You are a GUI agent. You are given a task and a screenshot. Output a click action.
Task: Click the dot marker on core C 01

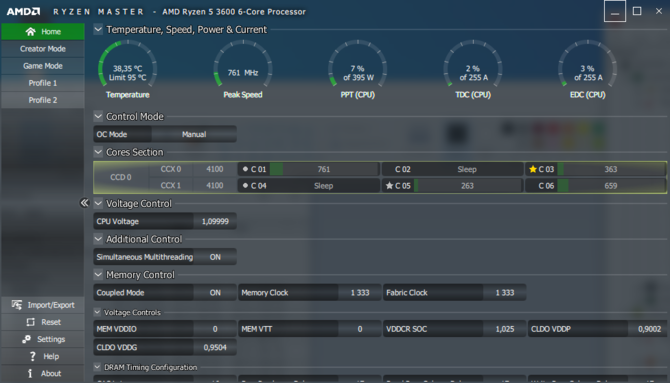click(245, 169)
